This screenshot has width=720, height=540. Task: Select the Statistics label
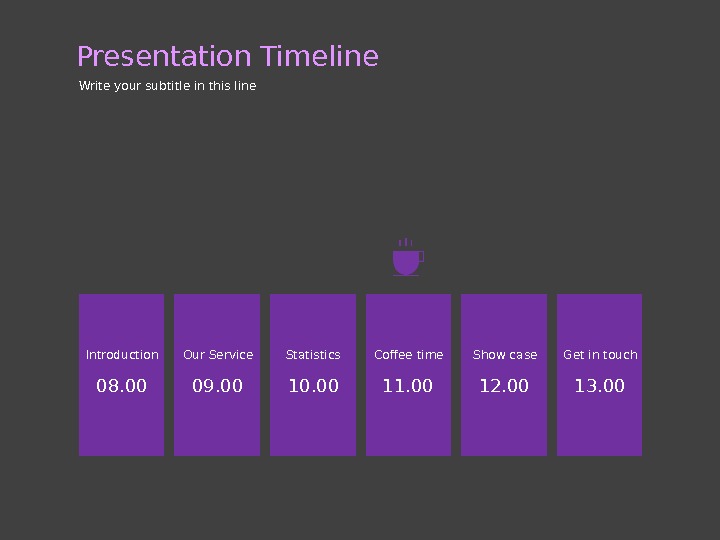click(x=313, y=355)
